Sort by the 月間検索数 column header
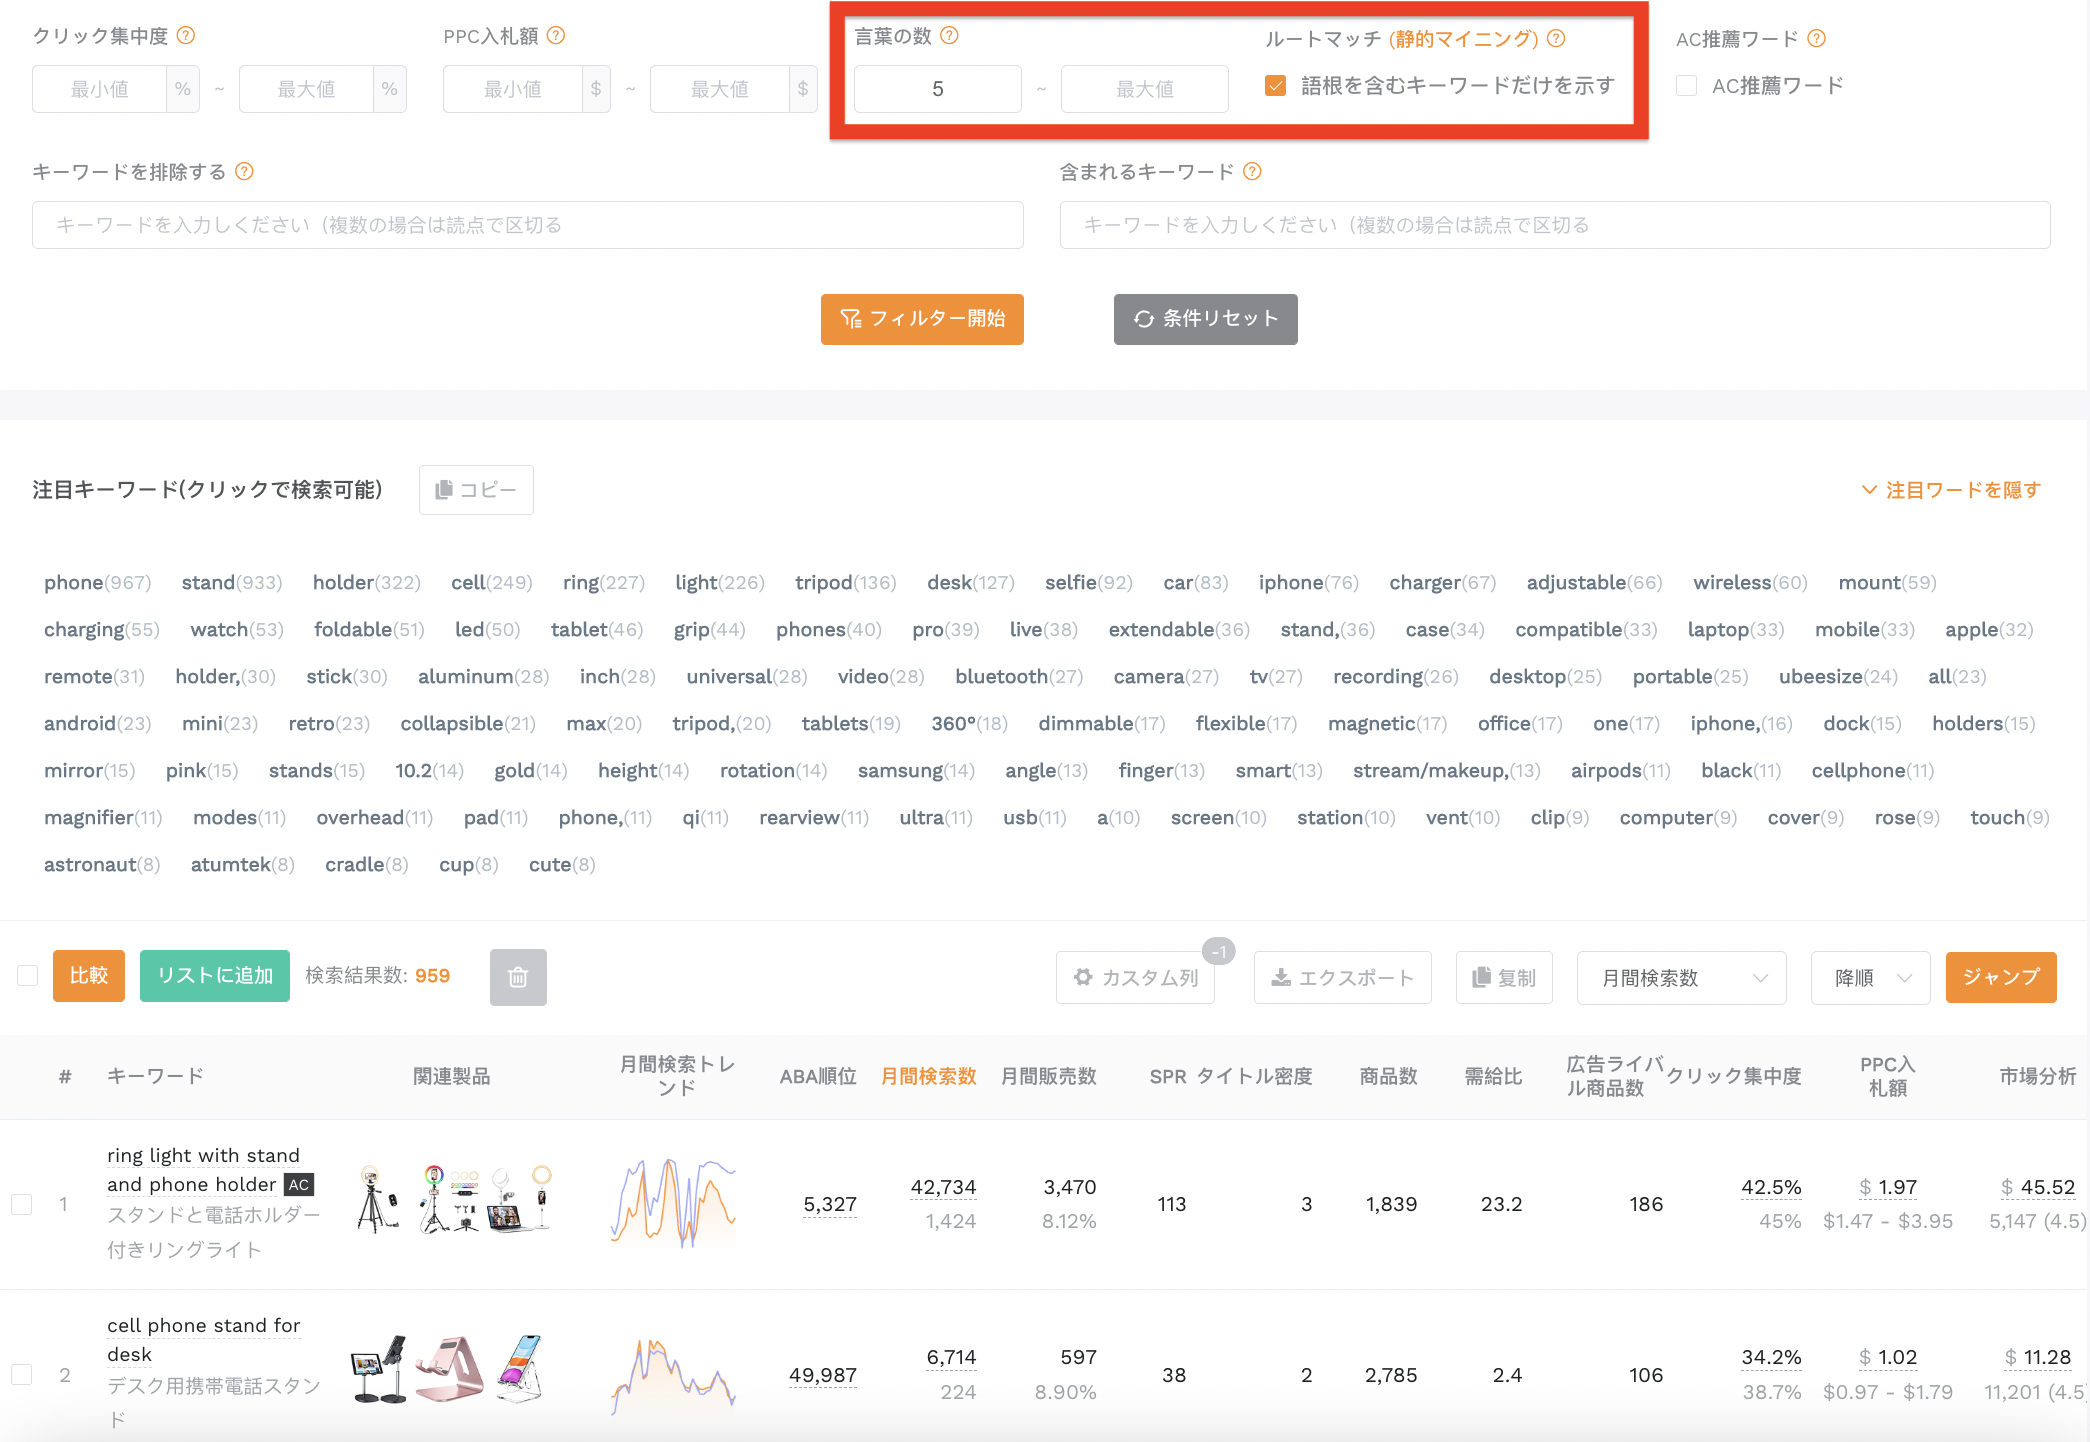The height and width of the screenshot is (1442, 2090). (x=928, y=1076)
